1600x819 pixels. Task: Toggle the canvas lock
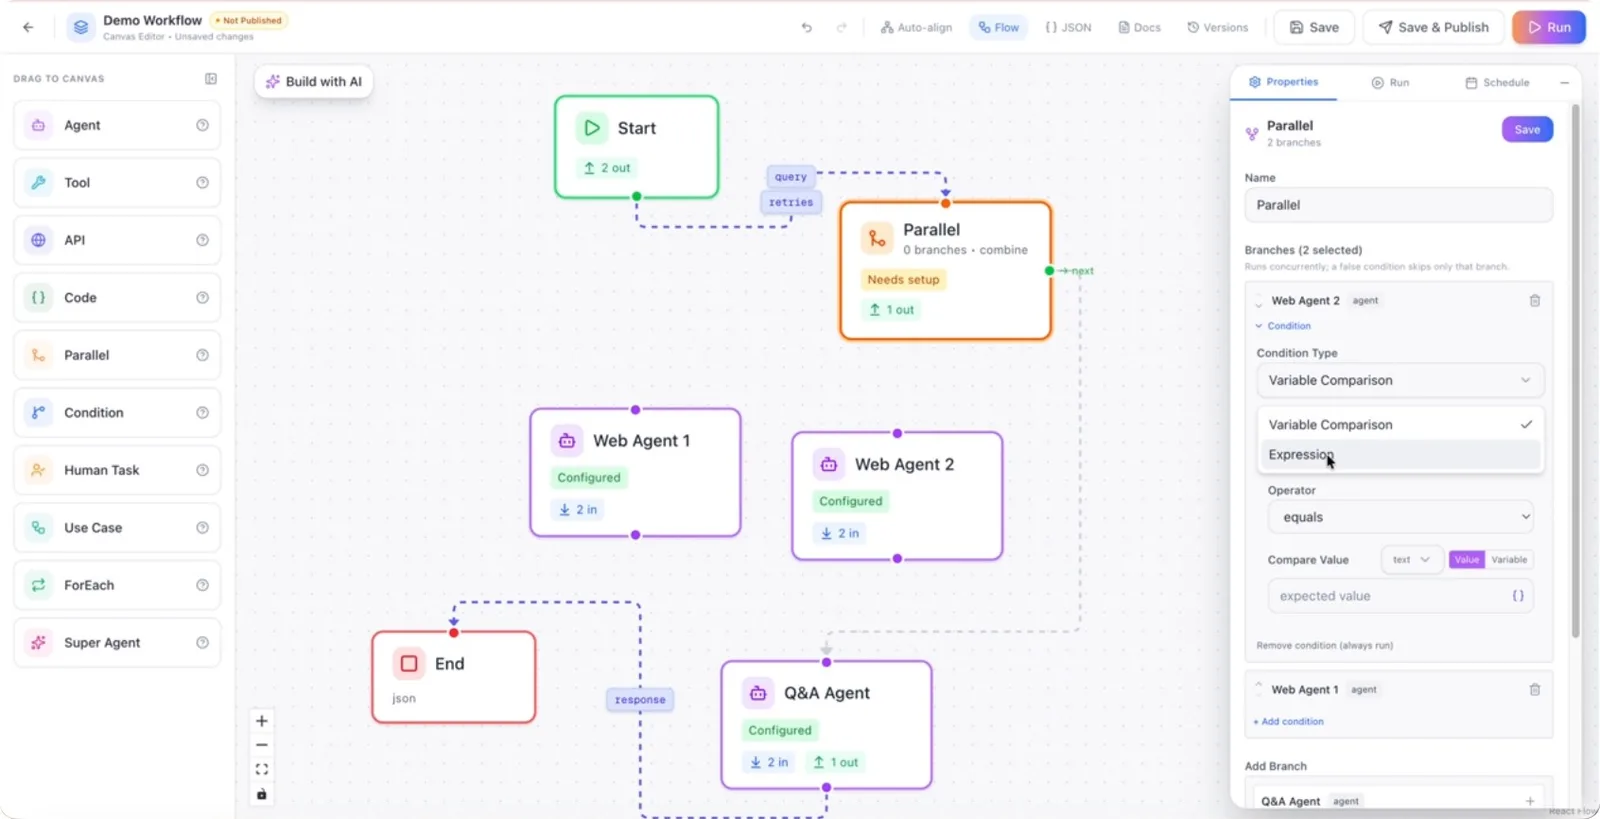click(262, 794)
